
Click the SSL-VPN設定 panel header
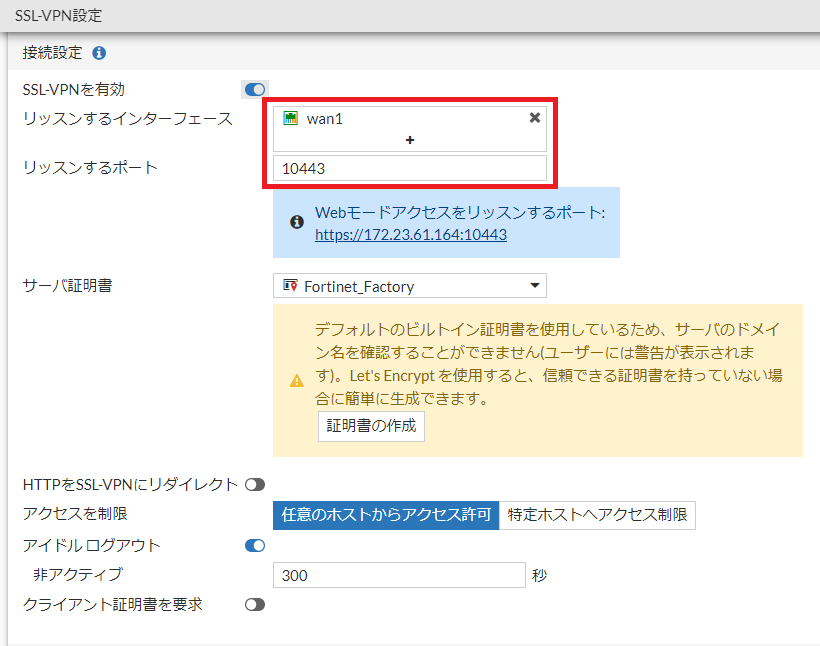pyautogui.click(x=58, y=16)
